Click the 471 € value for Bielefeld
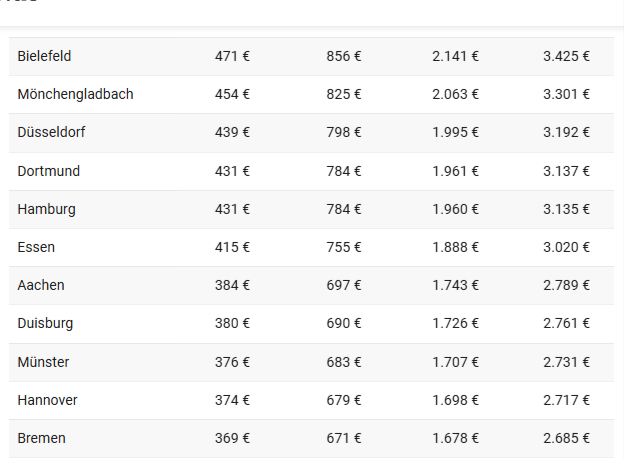Viewport: 624px width, 460px height. click(x=232, y=56)
